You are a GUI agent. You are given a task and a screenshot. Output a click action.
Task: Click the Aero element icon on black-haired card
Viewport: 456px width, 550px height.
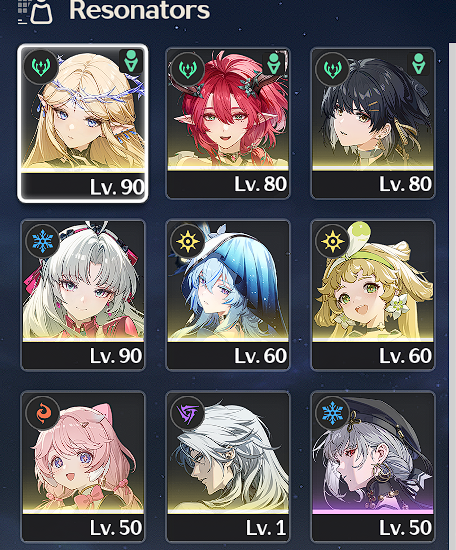click(332, 69)
